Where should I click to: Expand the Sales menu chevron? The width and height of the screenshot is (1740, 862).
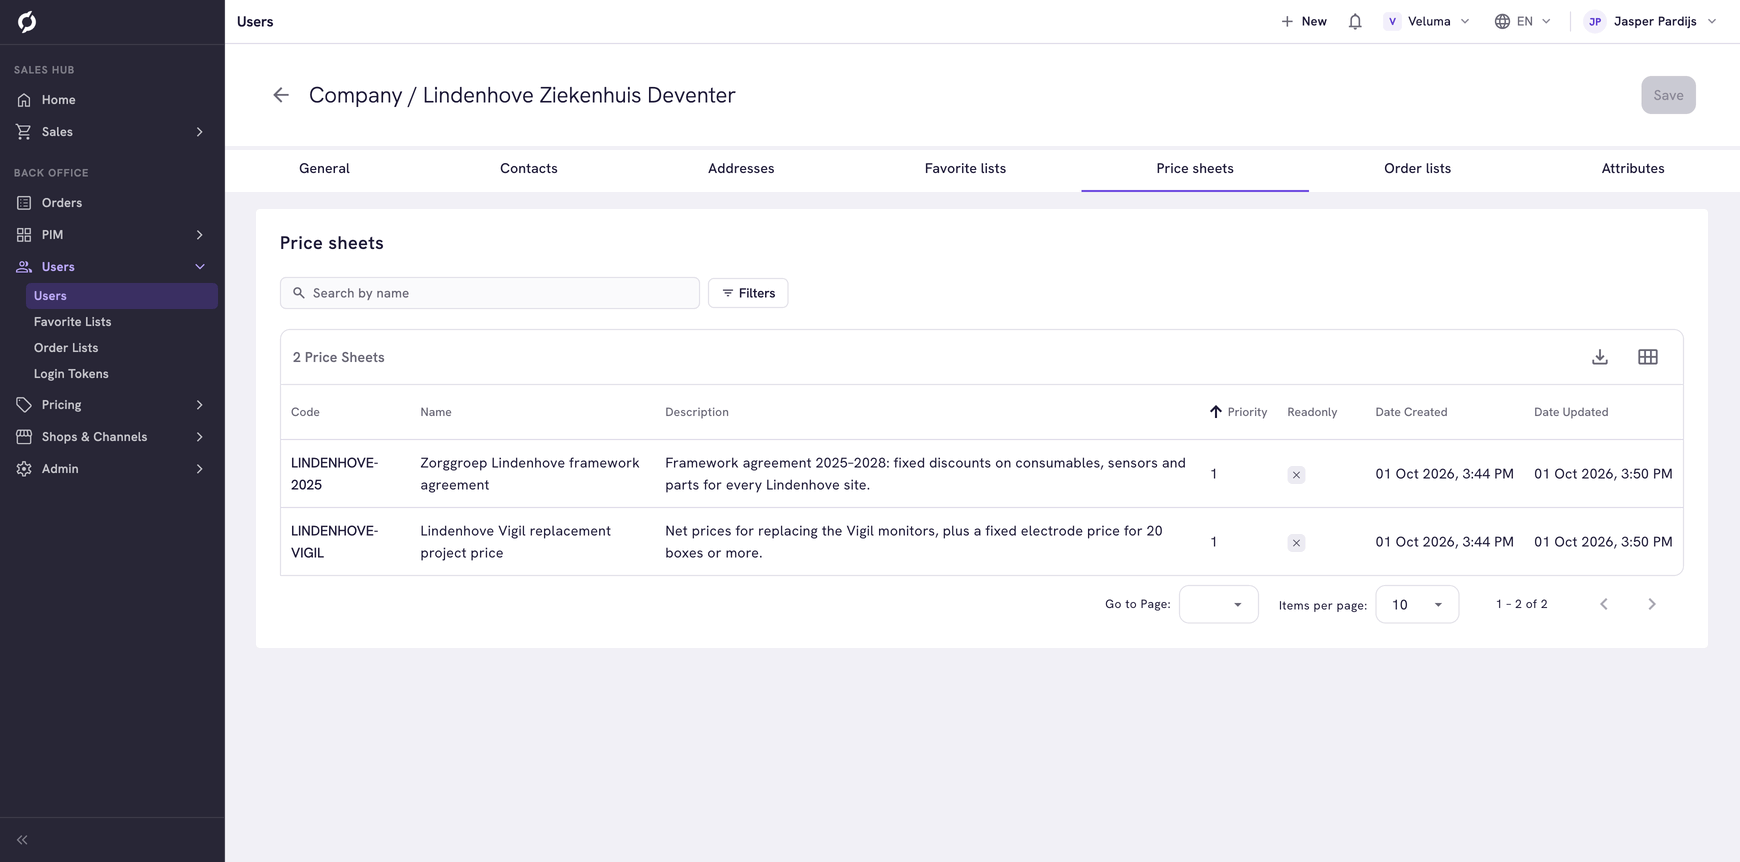click(200, 132)
